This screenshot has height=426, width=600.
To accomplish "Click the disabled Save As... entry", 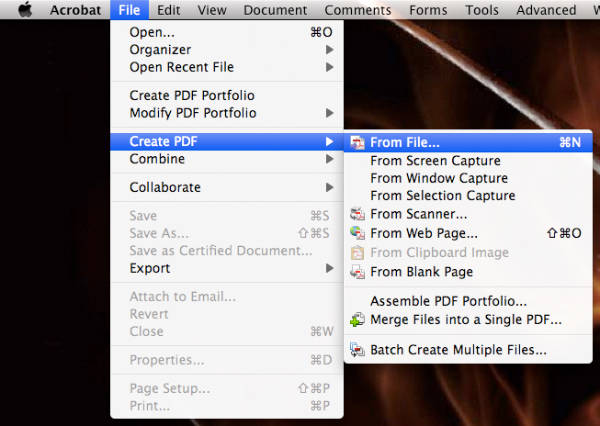I will 227,233.
